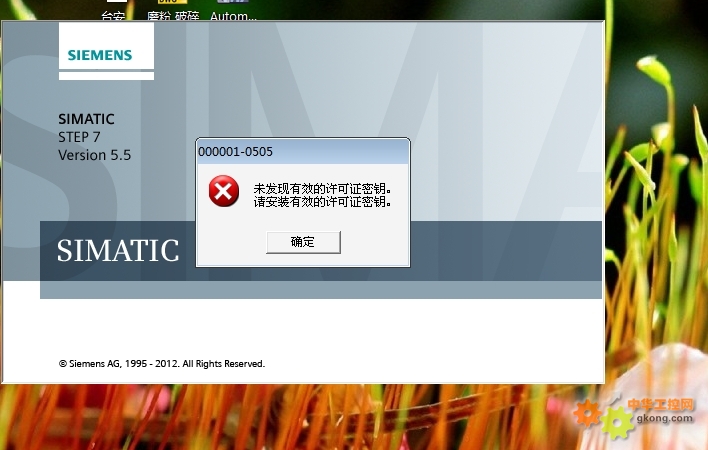Select the message line 未发现有效的许可证密钥。
This screenshot has height=450, width=708.
(322, 188)
